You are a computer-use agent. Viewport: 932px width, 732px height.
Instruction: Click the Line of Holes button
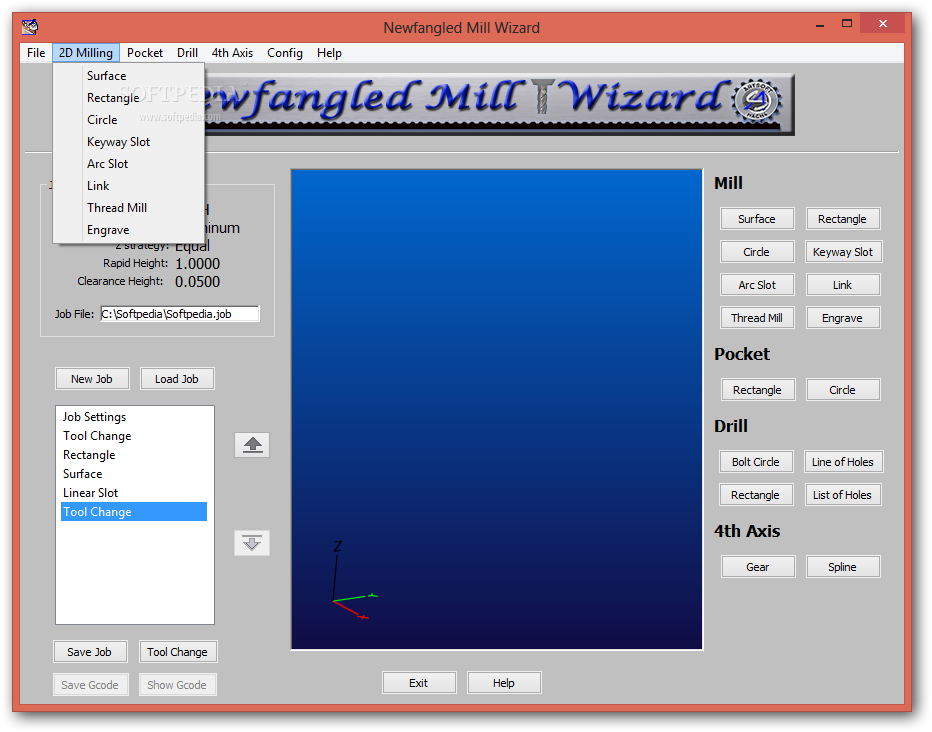point(843,462)
